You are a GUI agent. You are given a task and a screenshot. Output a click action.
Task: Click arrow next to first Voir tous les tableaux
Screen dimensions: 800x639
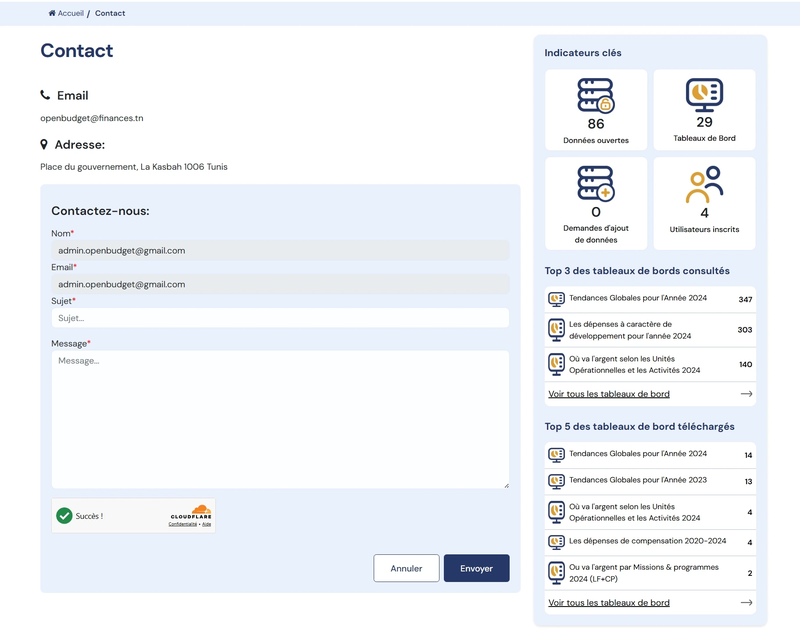click(x=746, y=394)
